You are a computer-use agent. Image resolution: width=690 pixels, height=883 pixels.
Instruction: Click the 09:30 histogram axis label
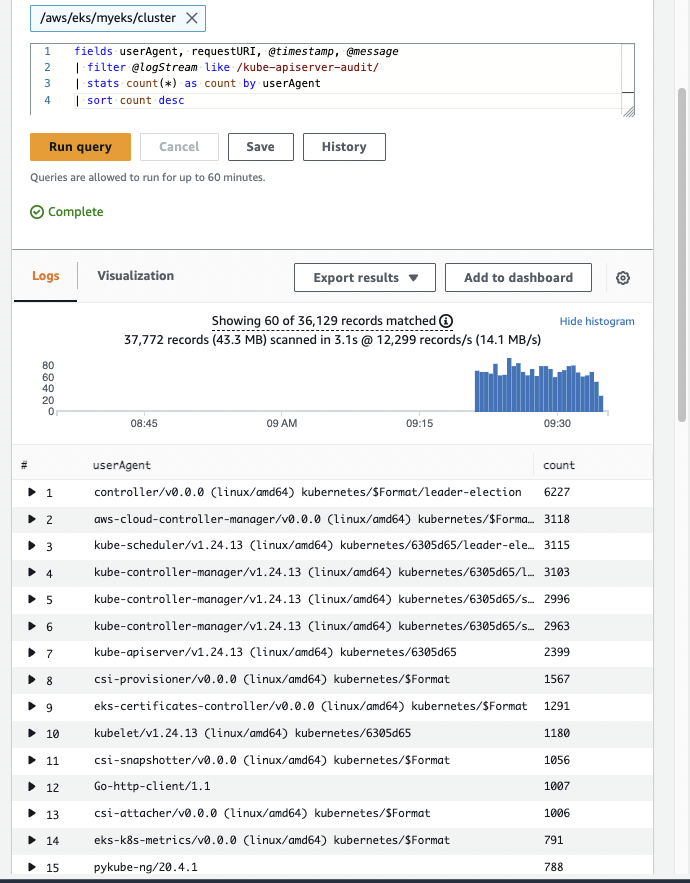[x=557, y=423]
